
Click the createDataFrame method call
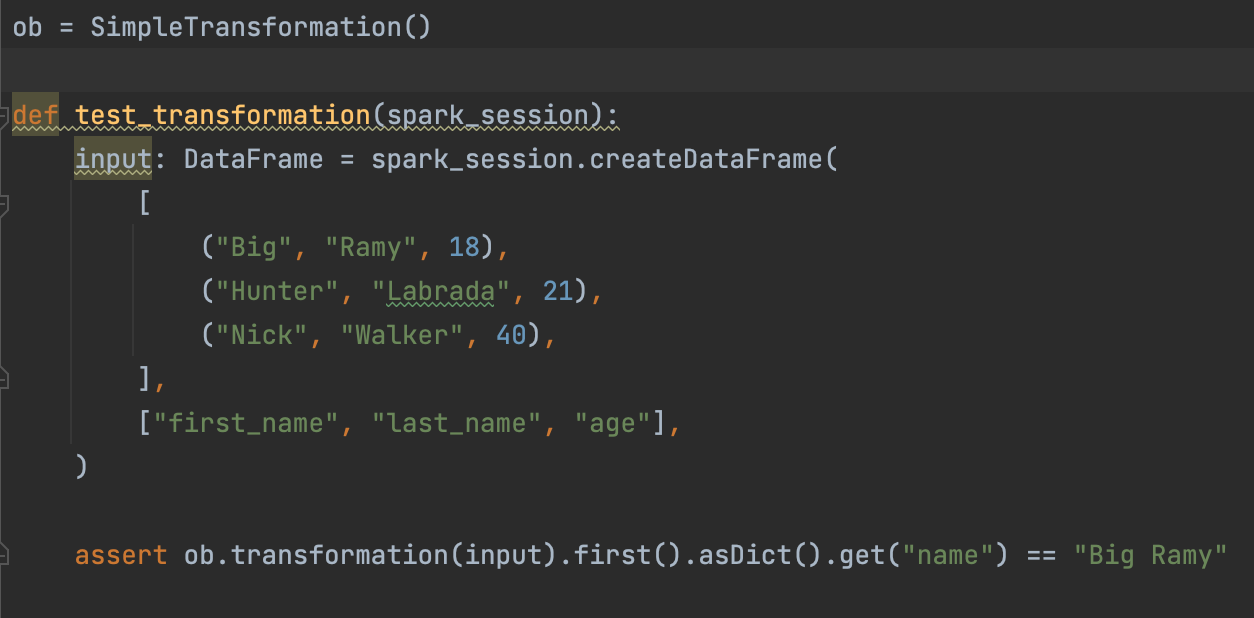click(x=705, y=159)
